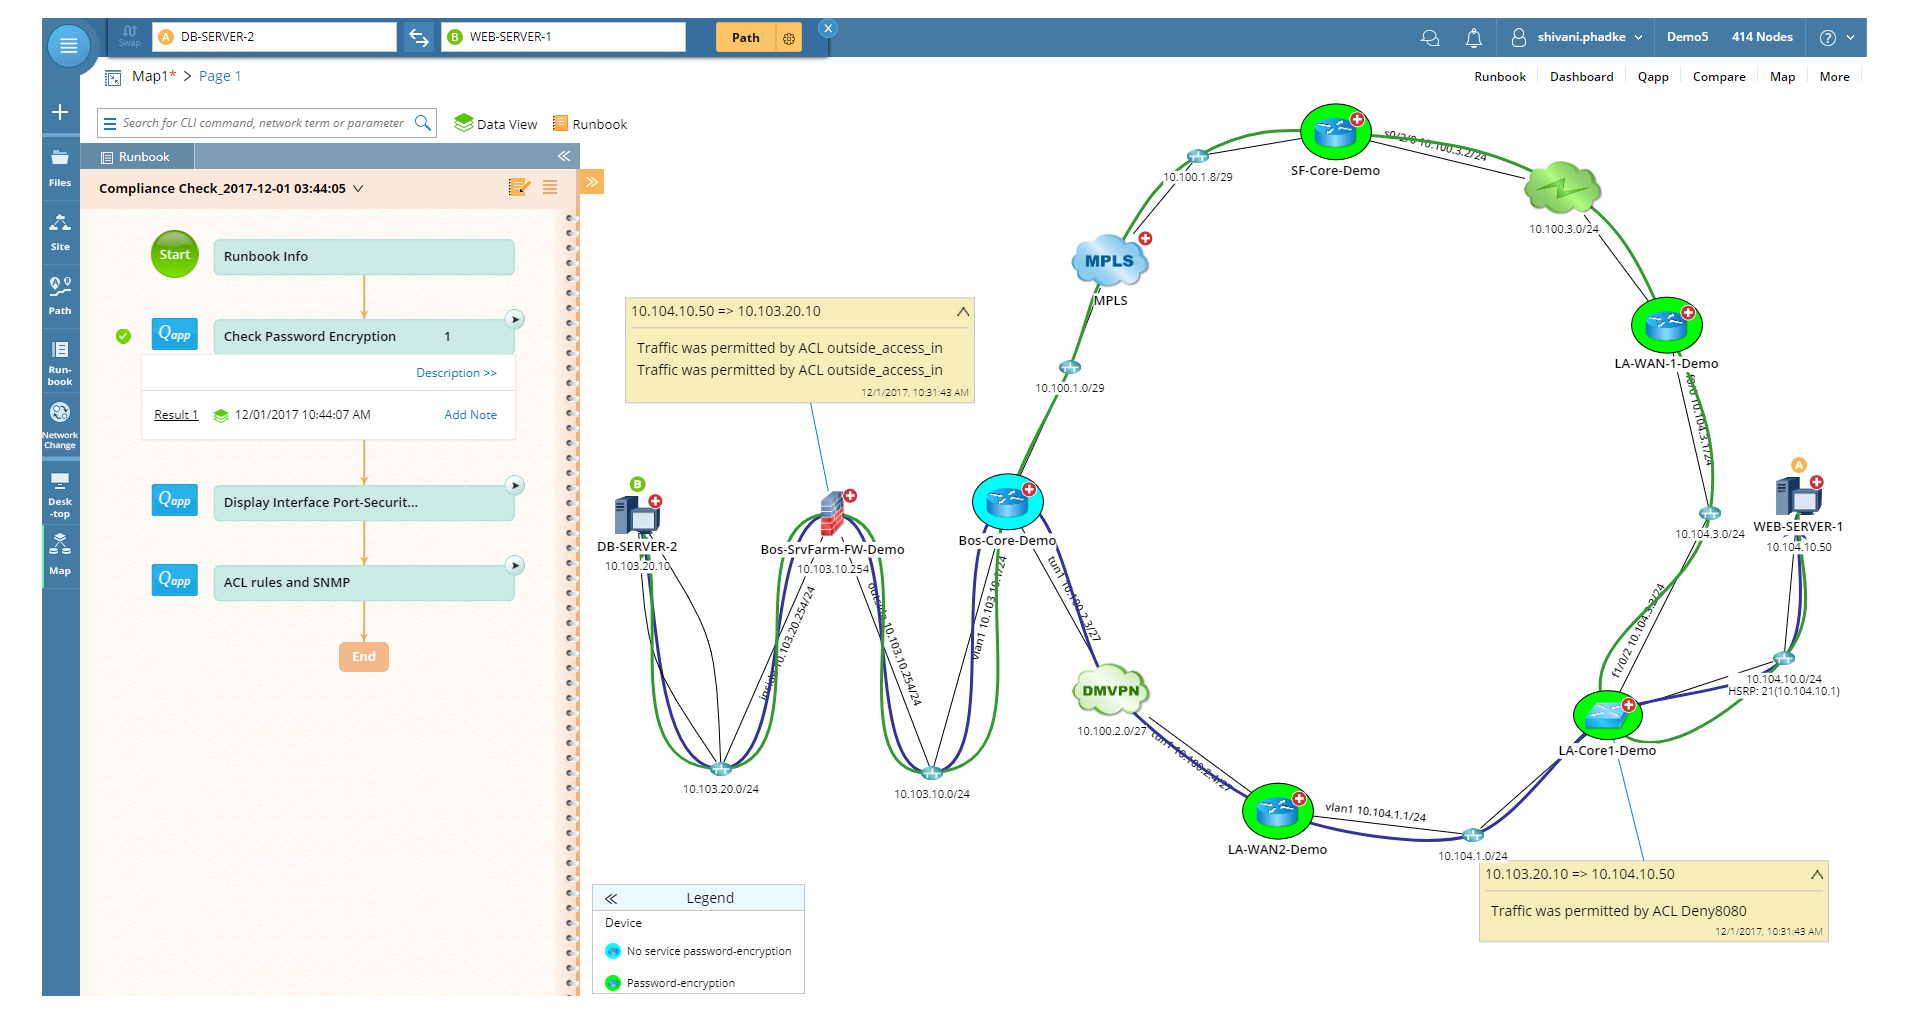This screenshot has width=1910, height=1033.
Task: Open Result 1 of Check Password Encryption
Action: [175, 414]
